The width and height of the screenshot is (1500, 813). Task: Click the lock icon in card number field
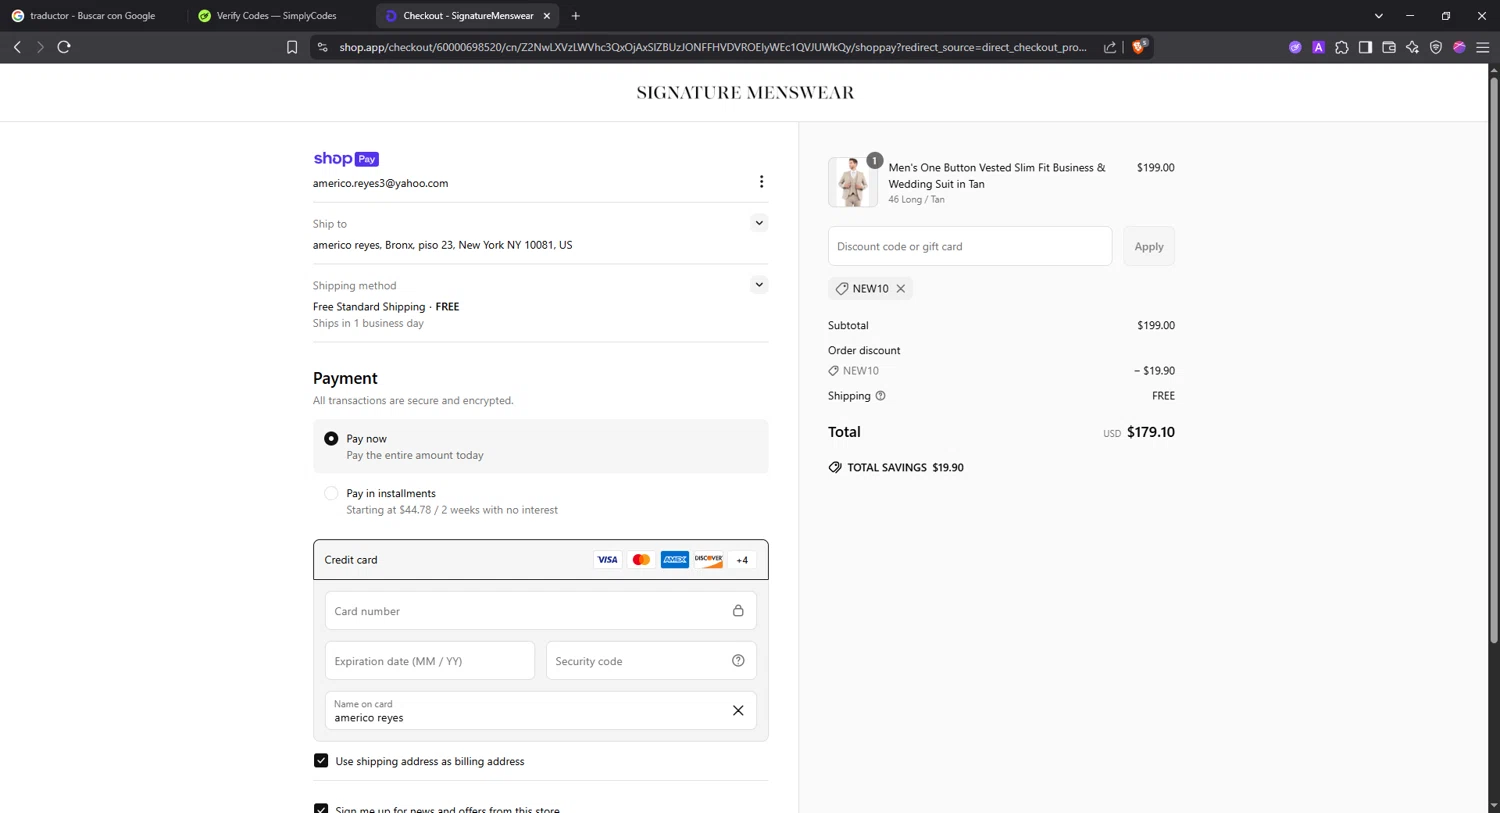[x=738, y=610]
